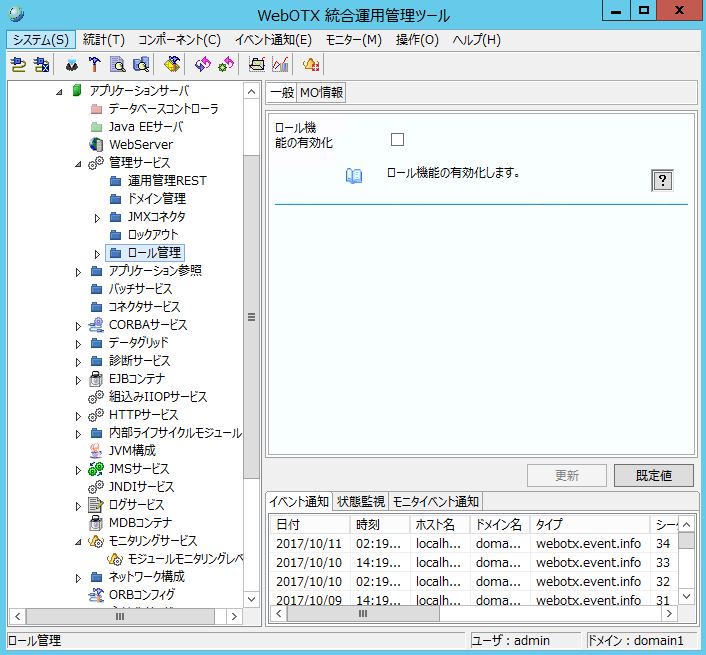Click the disconnect toolbar icon with X
The height and width of the screenshot is (655, 706).
41,65
